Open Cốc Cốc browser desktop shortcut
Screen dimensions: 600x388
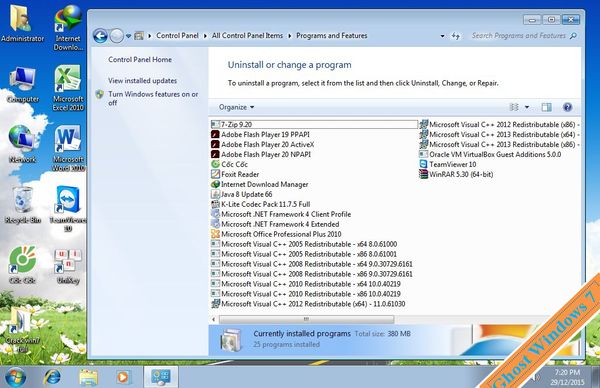[x=22, y=265]
